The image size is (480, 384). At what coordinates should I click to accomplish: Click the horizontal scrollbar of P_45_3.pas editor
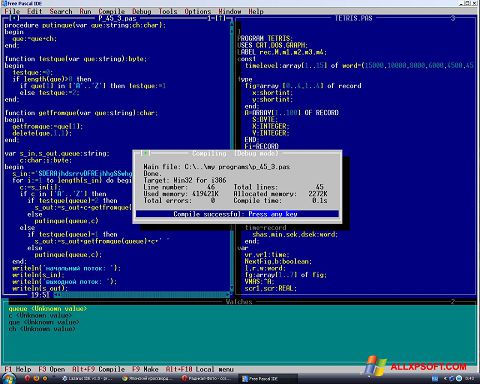(x=142, y=295)
